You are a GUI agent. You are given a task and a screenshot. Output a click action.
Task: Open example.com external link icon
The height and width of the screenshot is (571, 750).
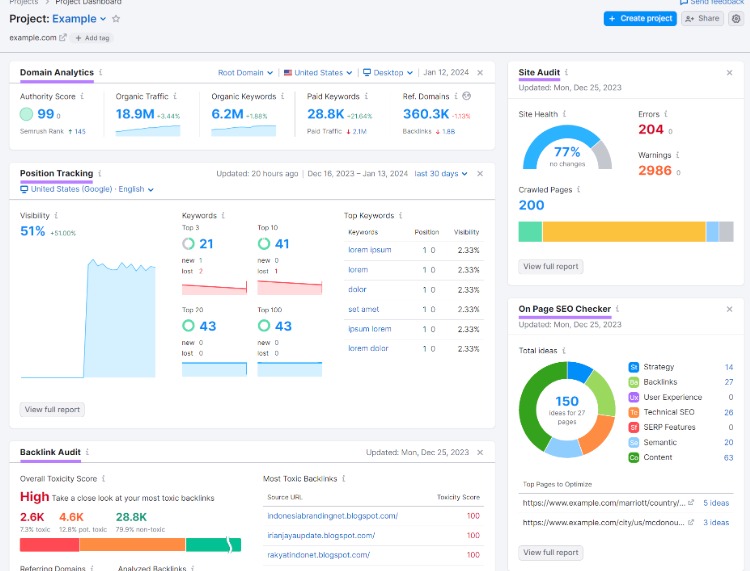(x=63, y=38)
